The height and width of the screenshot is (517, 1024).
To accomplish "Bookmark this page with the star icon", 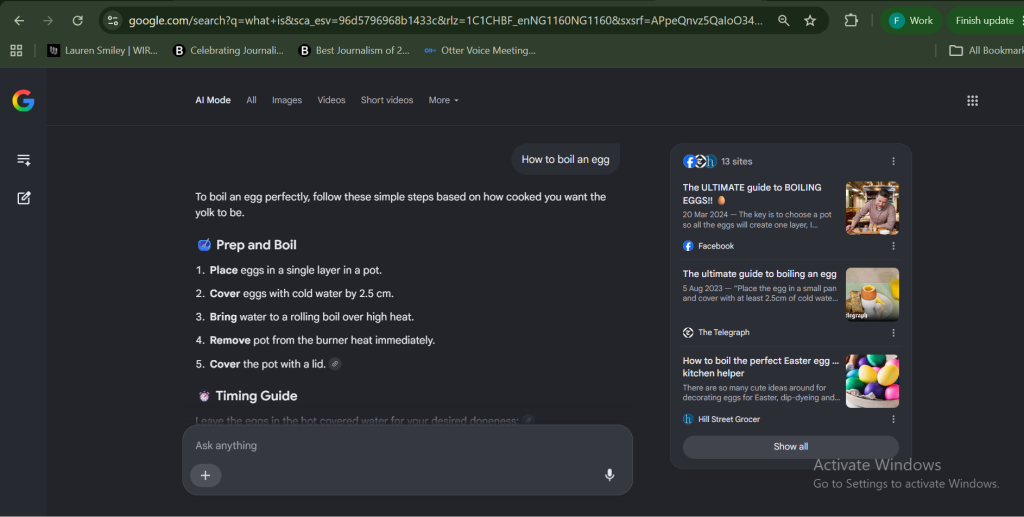I will click(810, 21).
